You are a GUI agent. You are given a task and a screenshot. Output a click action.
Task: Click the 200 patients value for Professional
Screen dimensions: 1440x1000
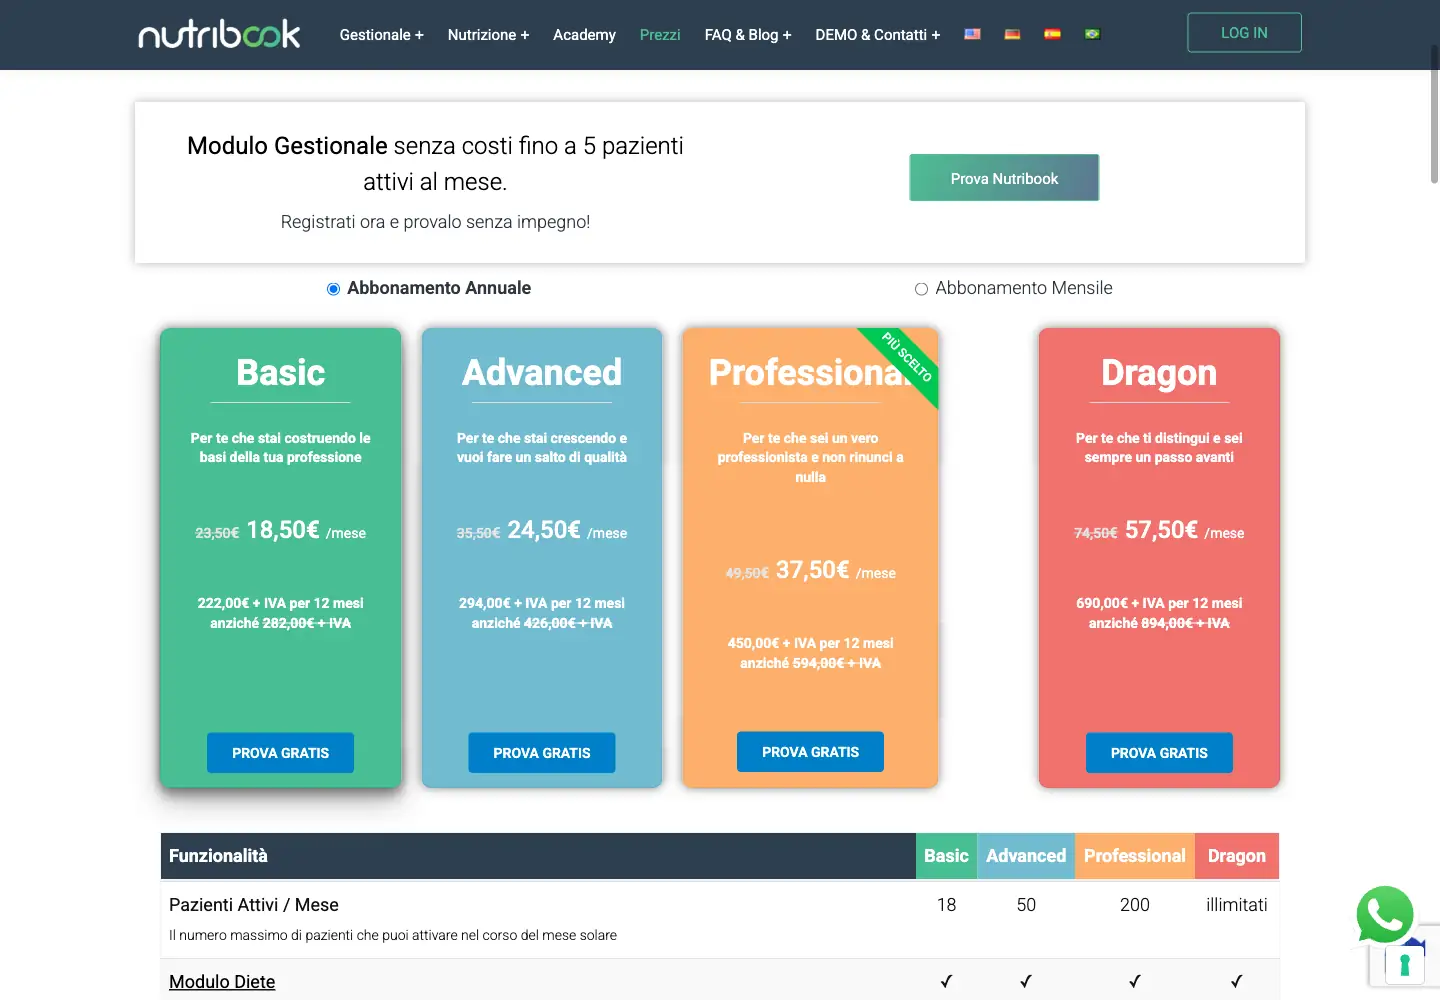point(1135,905)
